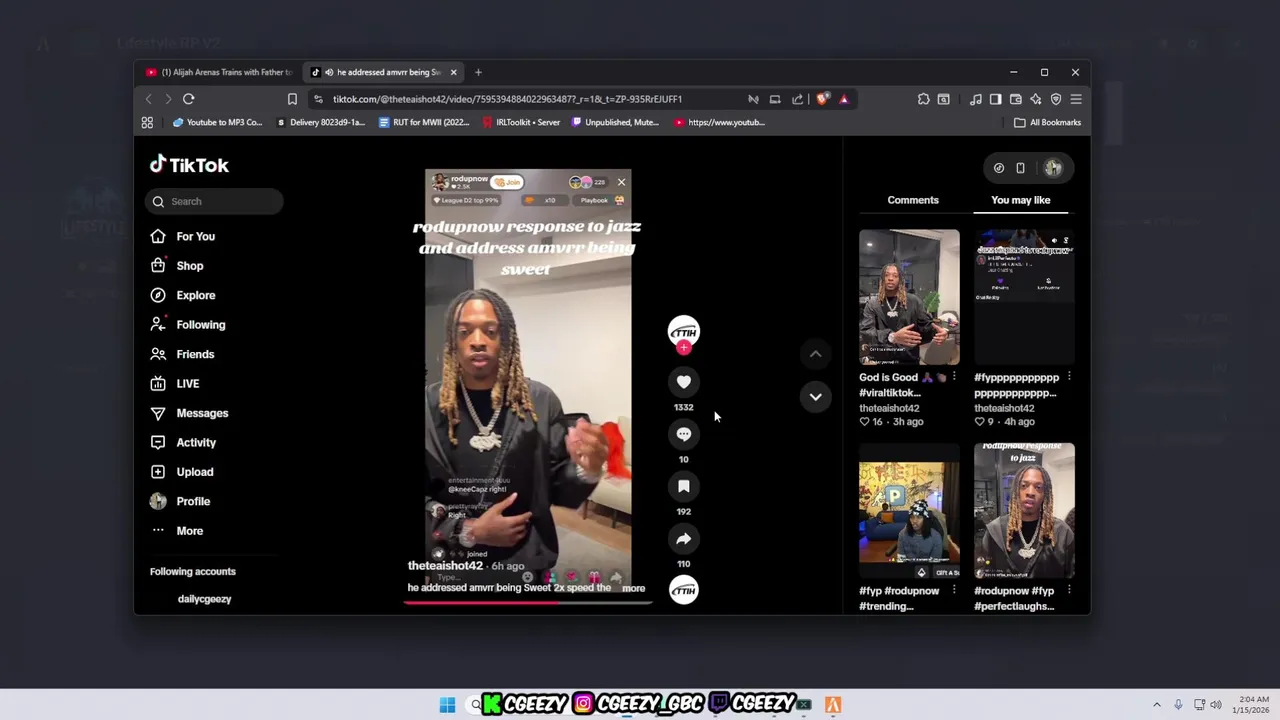
Task: Click the TikTok Search field
Action: (215, 201)
